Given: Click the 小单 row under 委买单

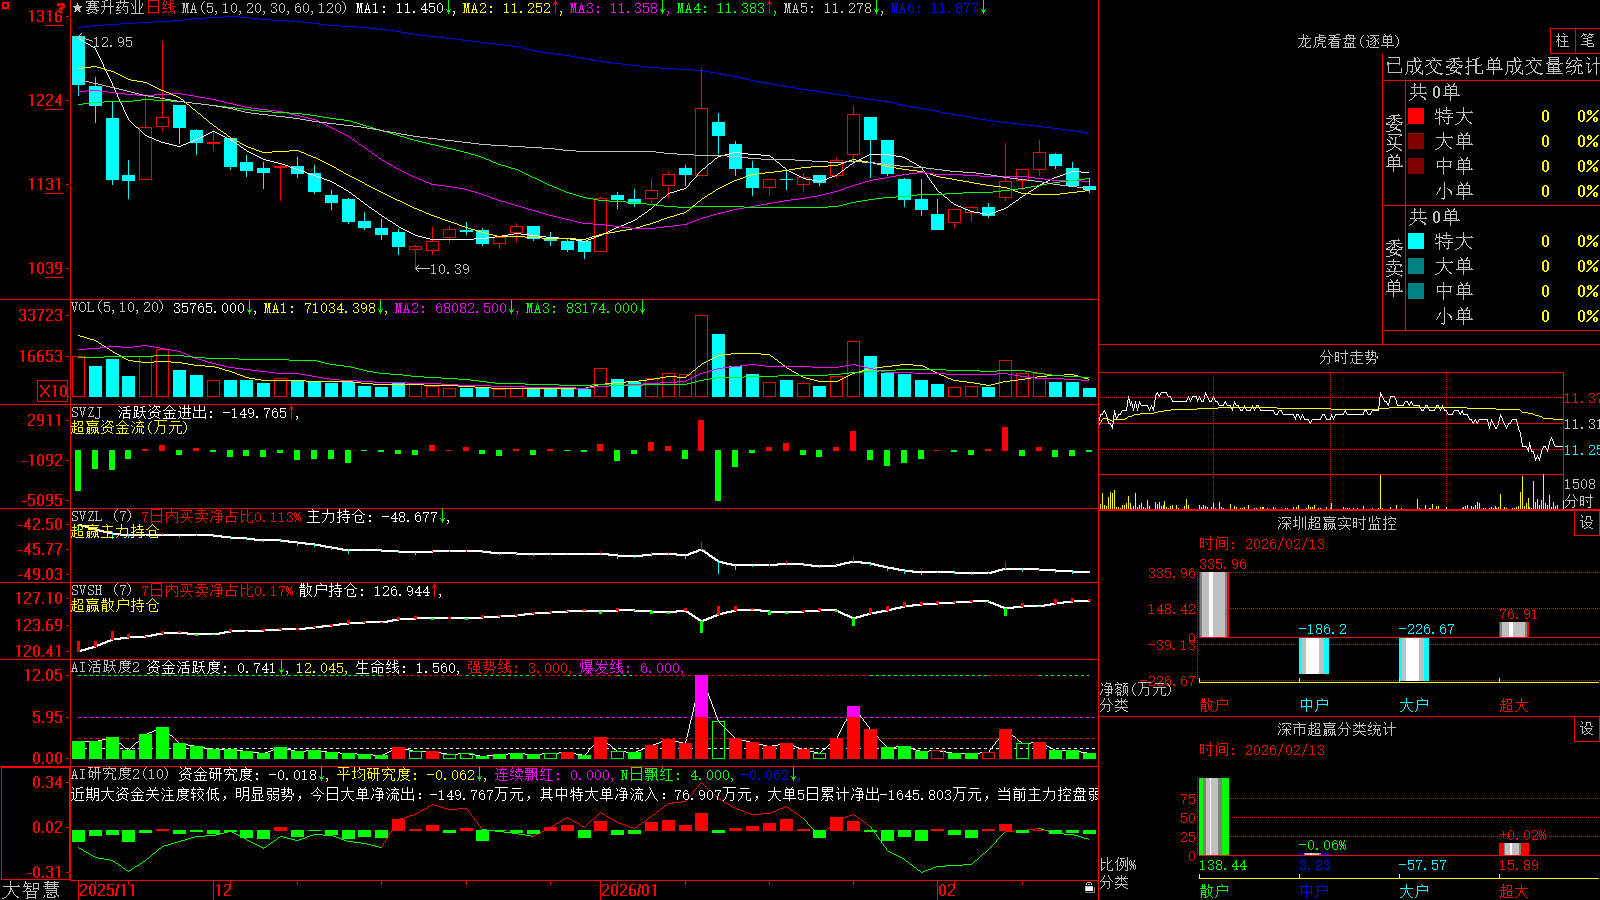Looking at the screenshot, I should point(1503,191).
